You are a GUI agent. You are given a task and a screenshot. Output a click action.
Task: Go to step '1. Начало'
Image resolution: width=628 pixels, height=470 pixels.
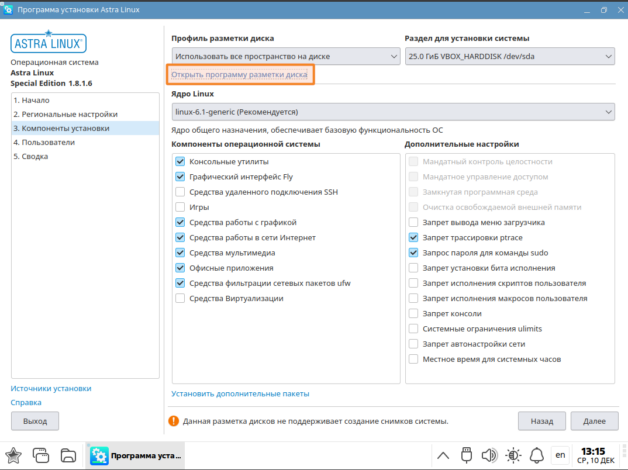(85, 100)
